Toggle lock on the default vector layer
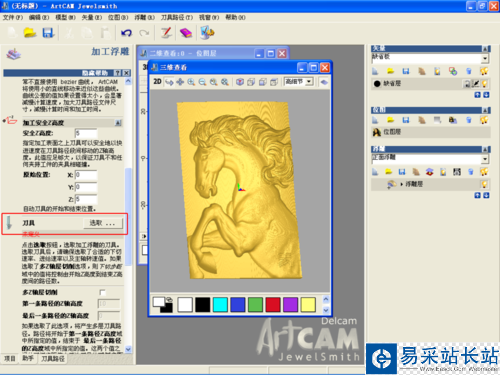 467,84
